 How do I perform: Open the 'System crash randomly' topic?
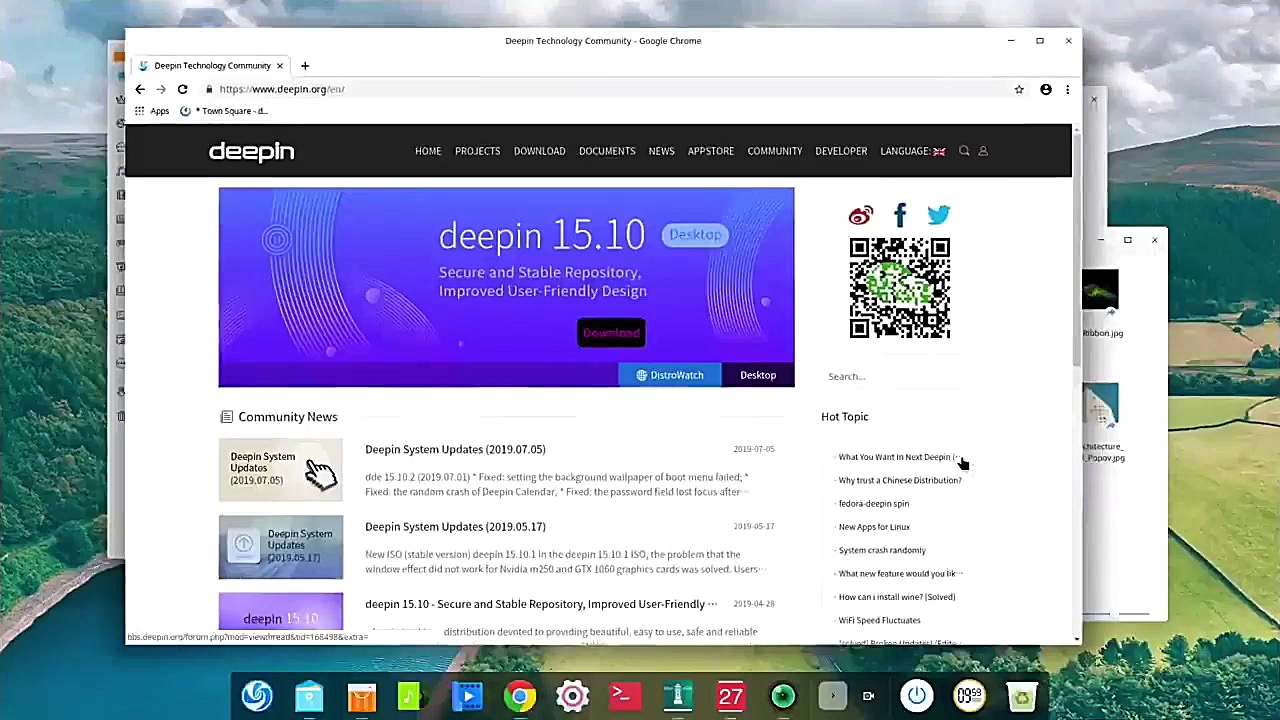coord(882,550)
